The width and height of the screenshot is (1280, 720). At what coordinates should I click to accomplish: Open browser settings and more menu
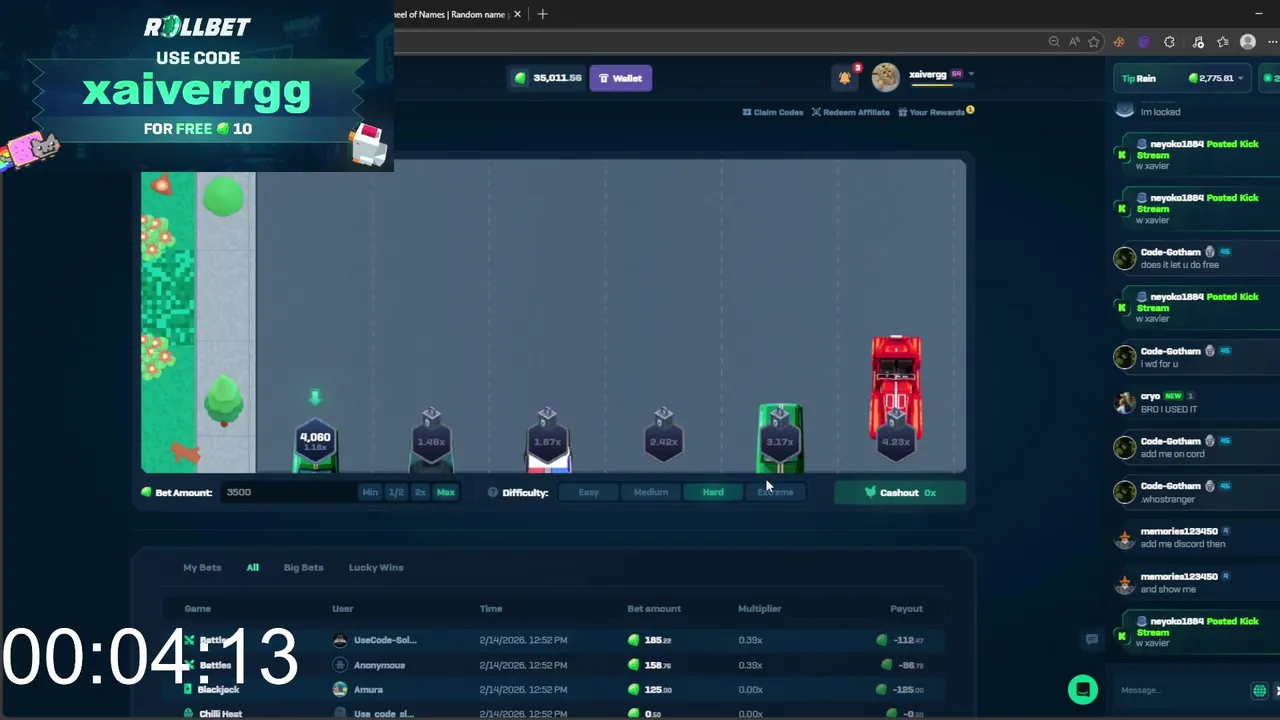click(x=1272, y=42)
